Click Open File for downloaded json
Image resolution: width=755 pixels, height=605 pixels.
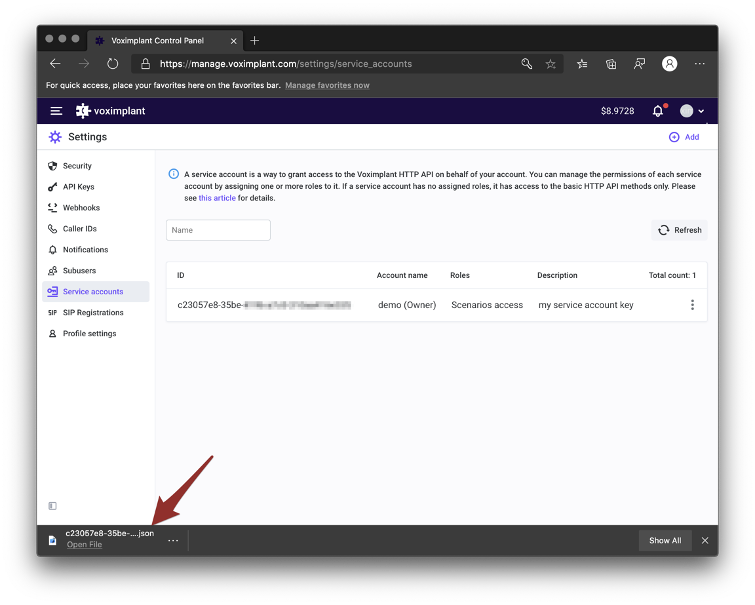[84, 545]
